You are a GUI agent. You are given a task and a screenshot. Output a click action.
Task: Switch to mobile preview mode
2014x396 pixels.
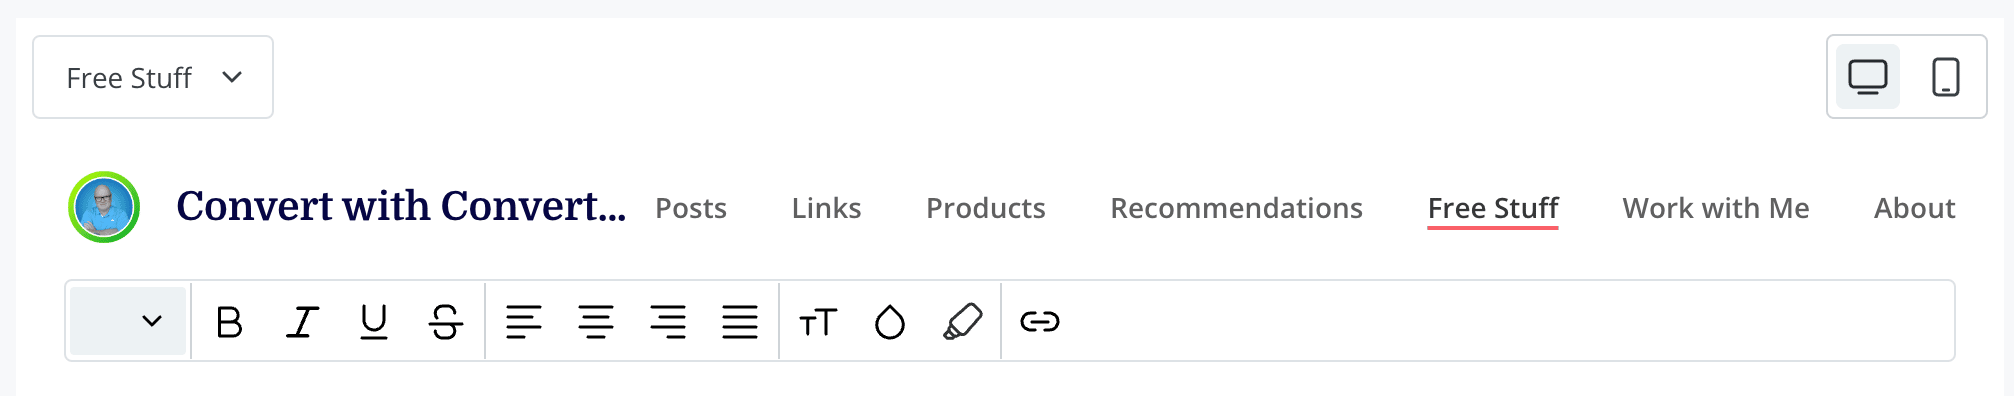click(1945, 77)
